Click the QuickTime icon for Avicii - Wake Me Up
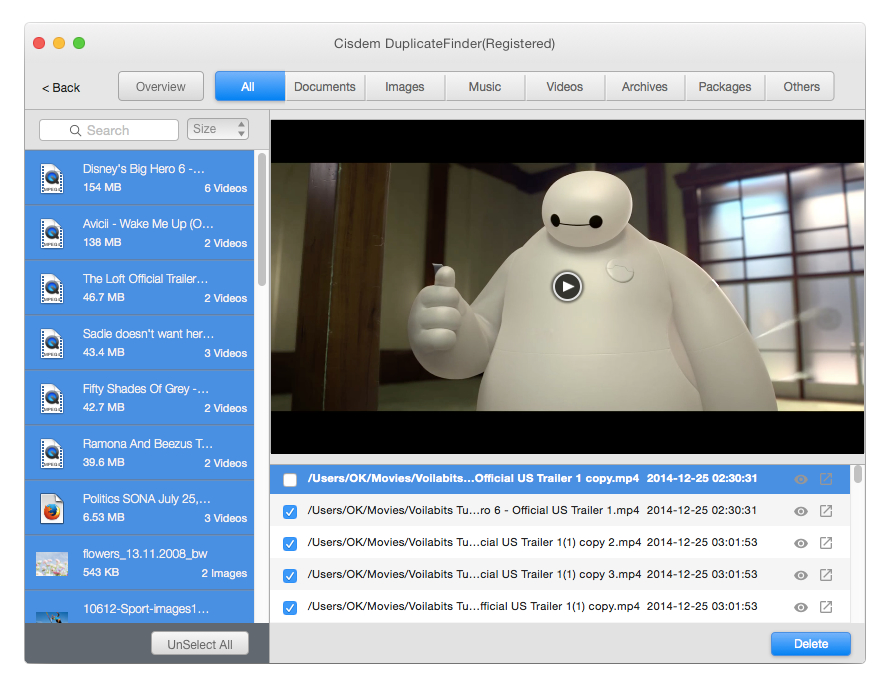 click(x=52, y=233)
